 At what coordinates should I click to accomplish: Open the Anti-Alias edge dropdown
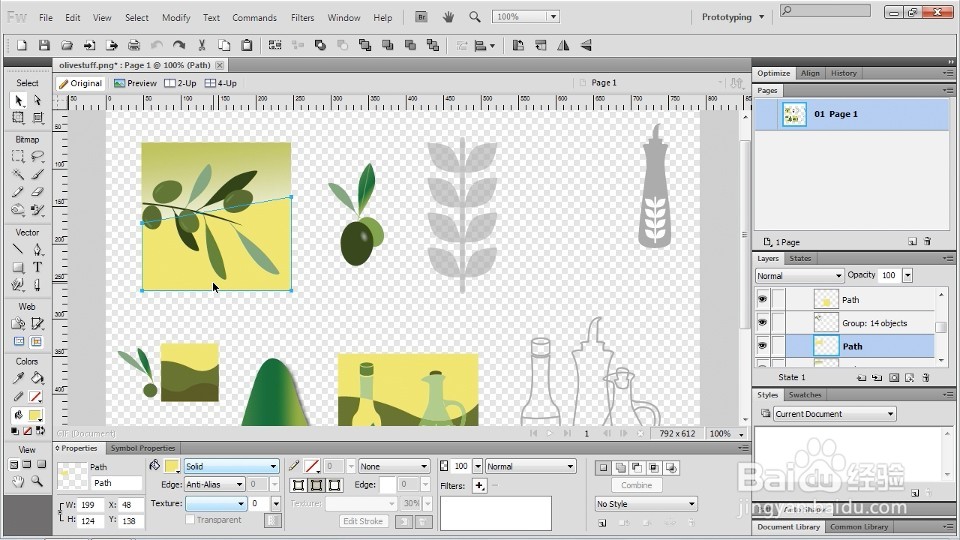coord(214,484)
